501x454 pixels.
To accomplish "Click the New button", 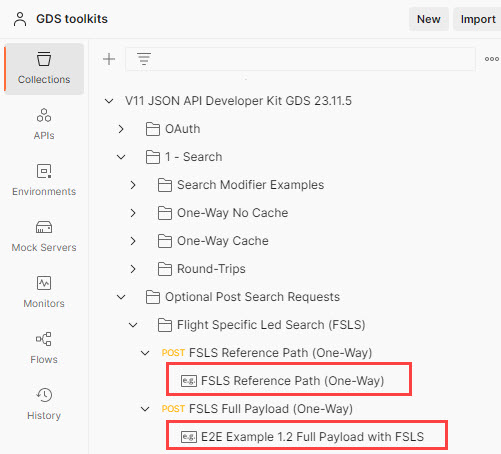I will 429,19.
